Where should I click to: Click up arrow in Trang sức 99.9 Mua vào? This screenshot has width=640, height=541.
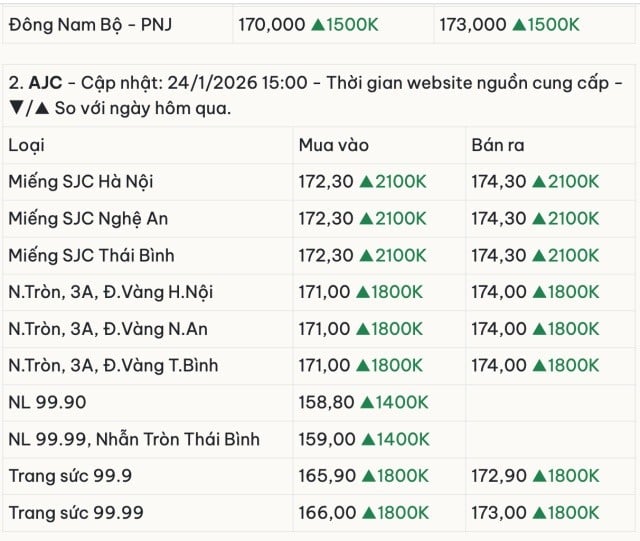[x=367, y=476]
